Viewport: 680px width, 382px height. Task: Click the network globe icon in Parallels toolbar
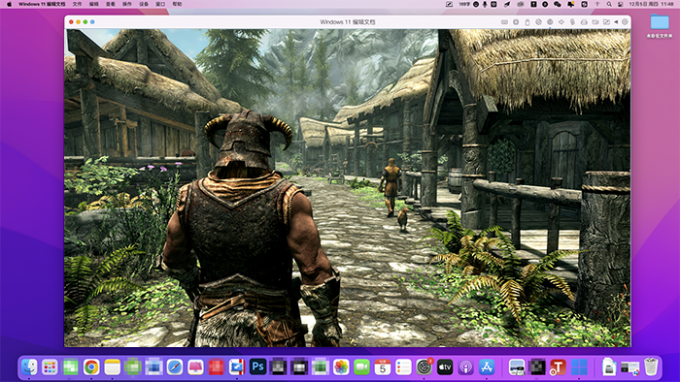(x=550, y=22)
